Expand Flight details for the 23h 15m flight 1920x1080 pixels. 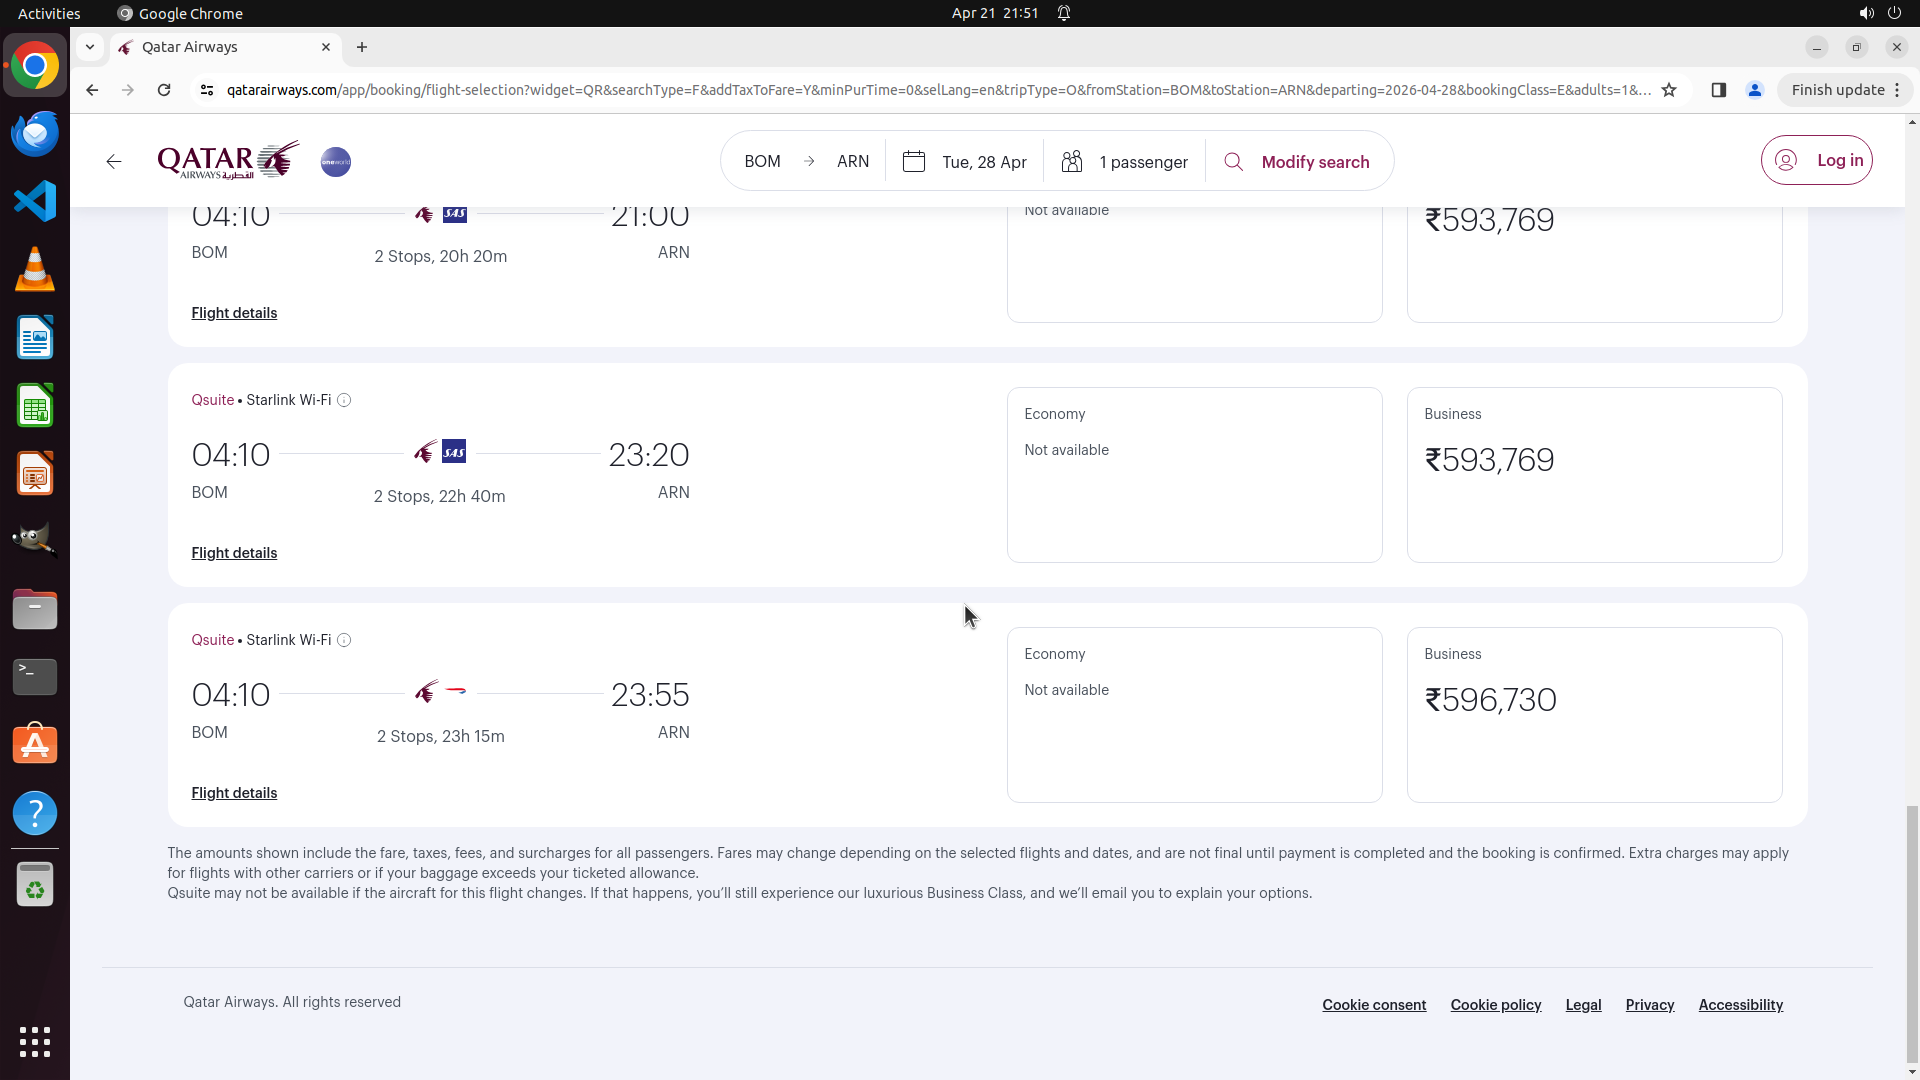coord(234,793)
